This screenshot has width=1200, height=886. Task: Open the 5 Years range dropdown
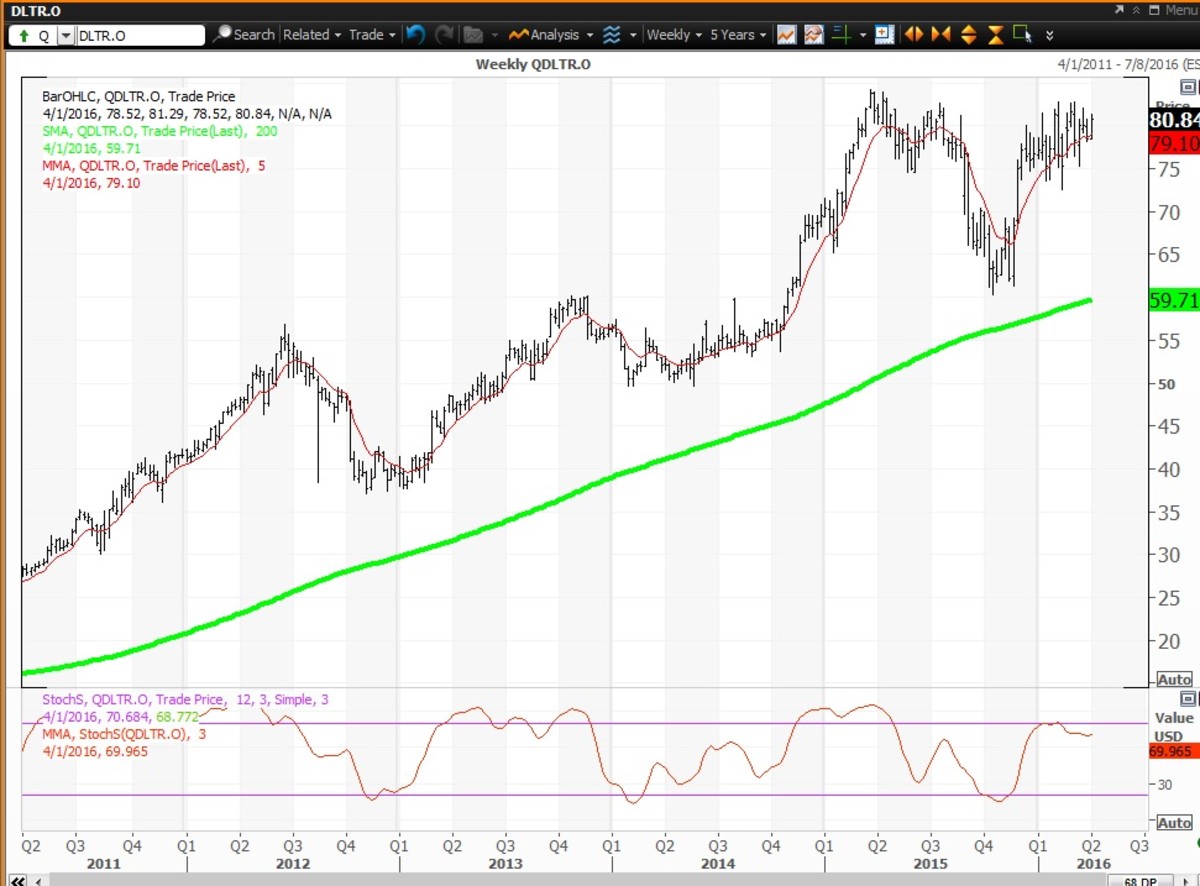(738, 34)
